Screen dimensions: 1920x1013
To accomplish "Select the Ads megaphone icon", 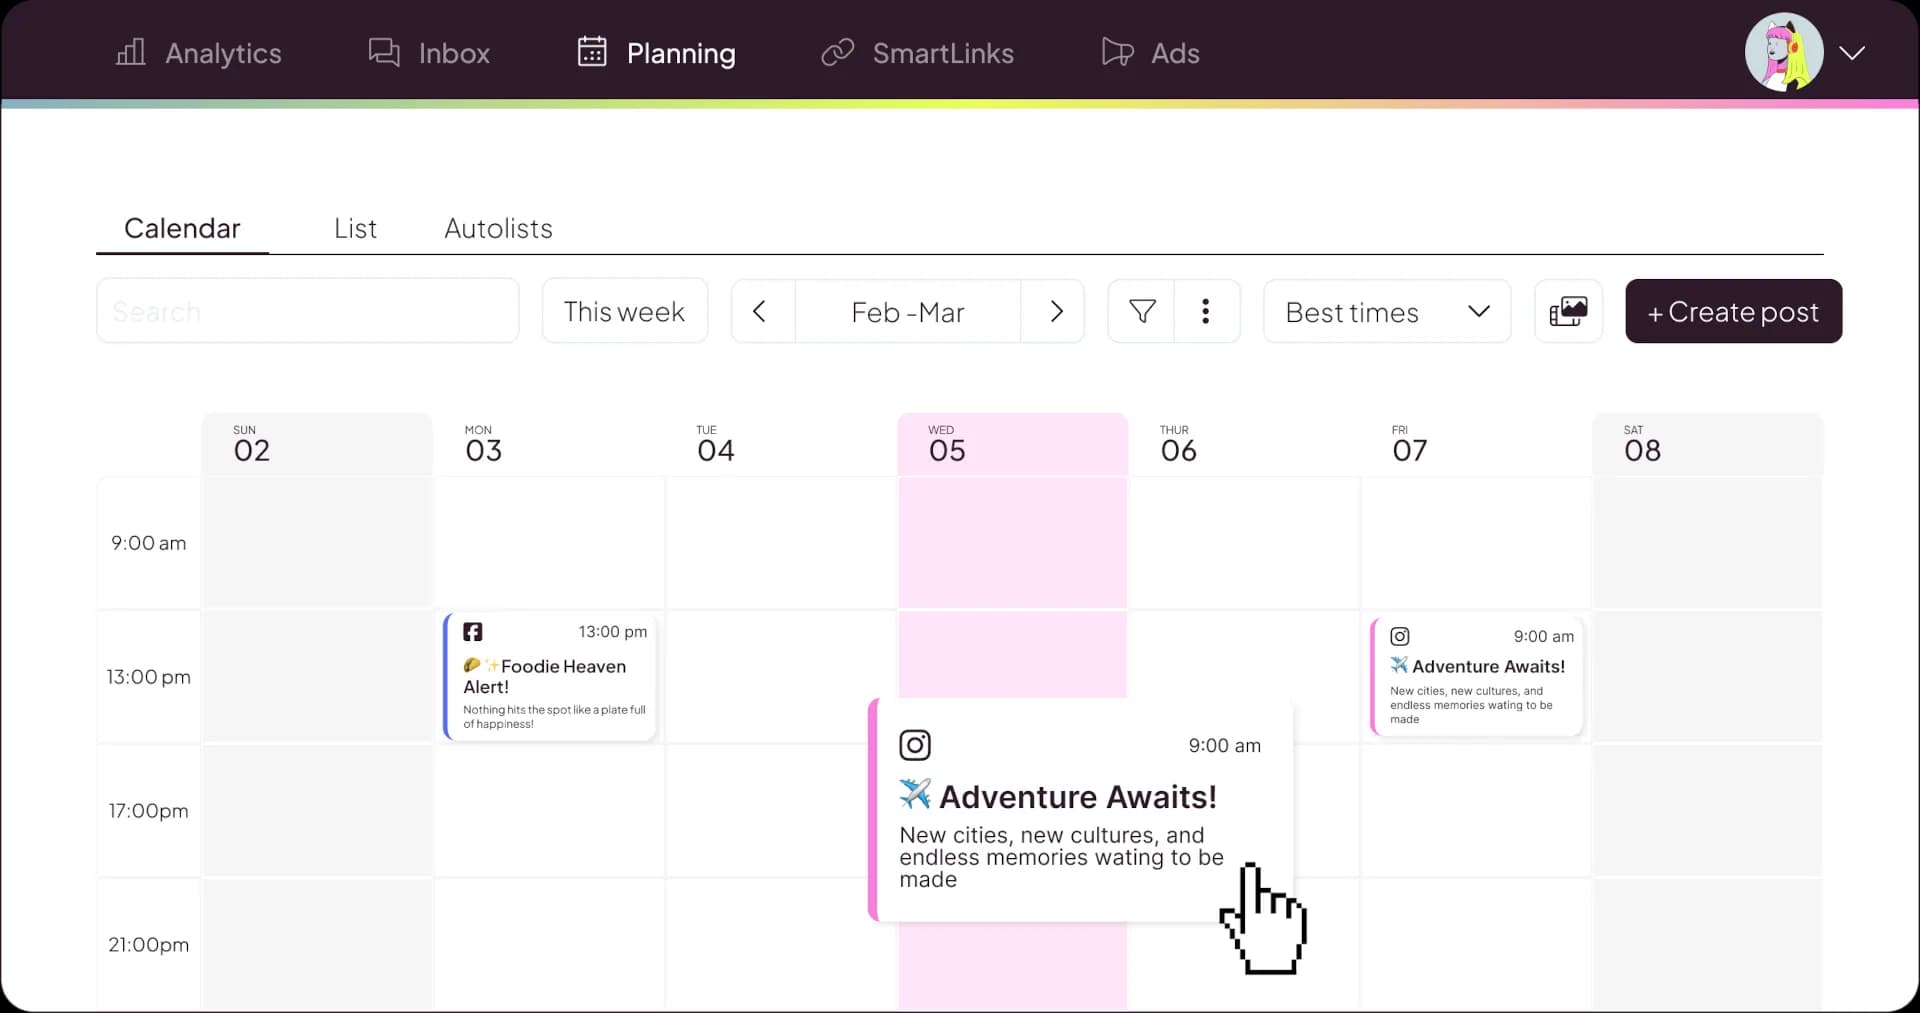I will tap(1116, 52).
